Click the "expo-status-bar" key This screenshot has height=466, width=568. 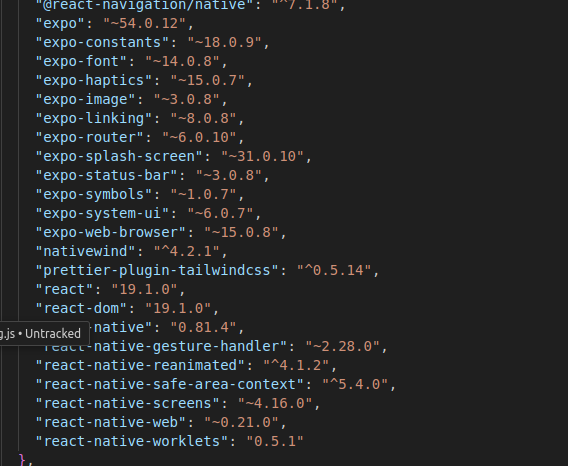click(107, 175)
